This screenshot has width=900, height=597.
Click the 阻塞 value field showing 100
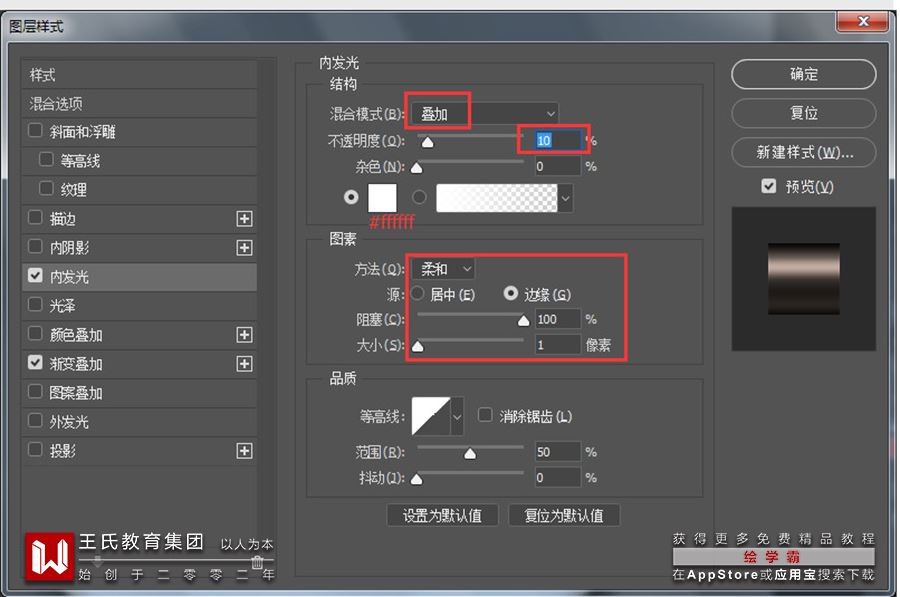[x=557, y=319]
